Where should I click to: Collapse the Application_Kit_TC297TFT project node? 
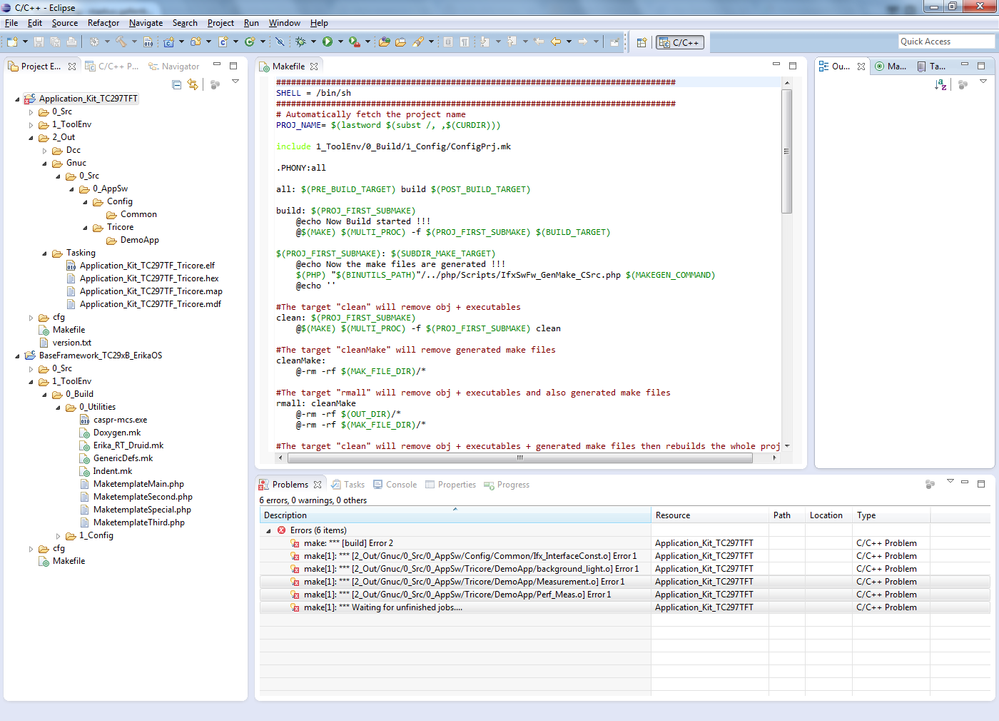click(x=17, y=99)
